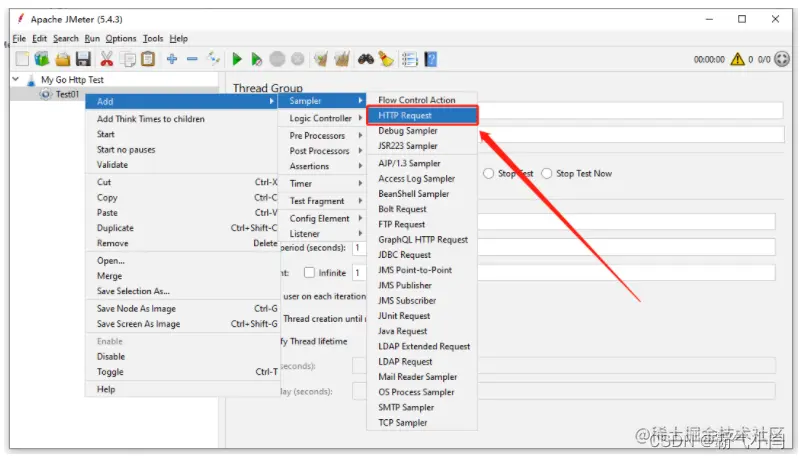
Task: Open Search with binoculars icon
Action: [x=365, y=59]
